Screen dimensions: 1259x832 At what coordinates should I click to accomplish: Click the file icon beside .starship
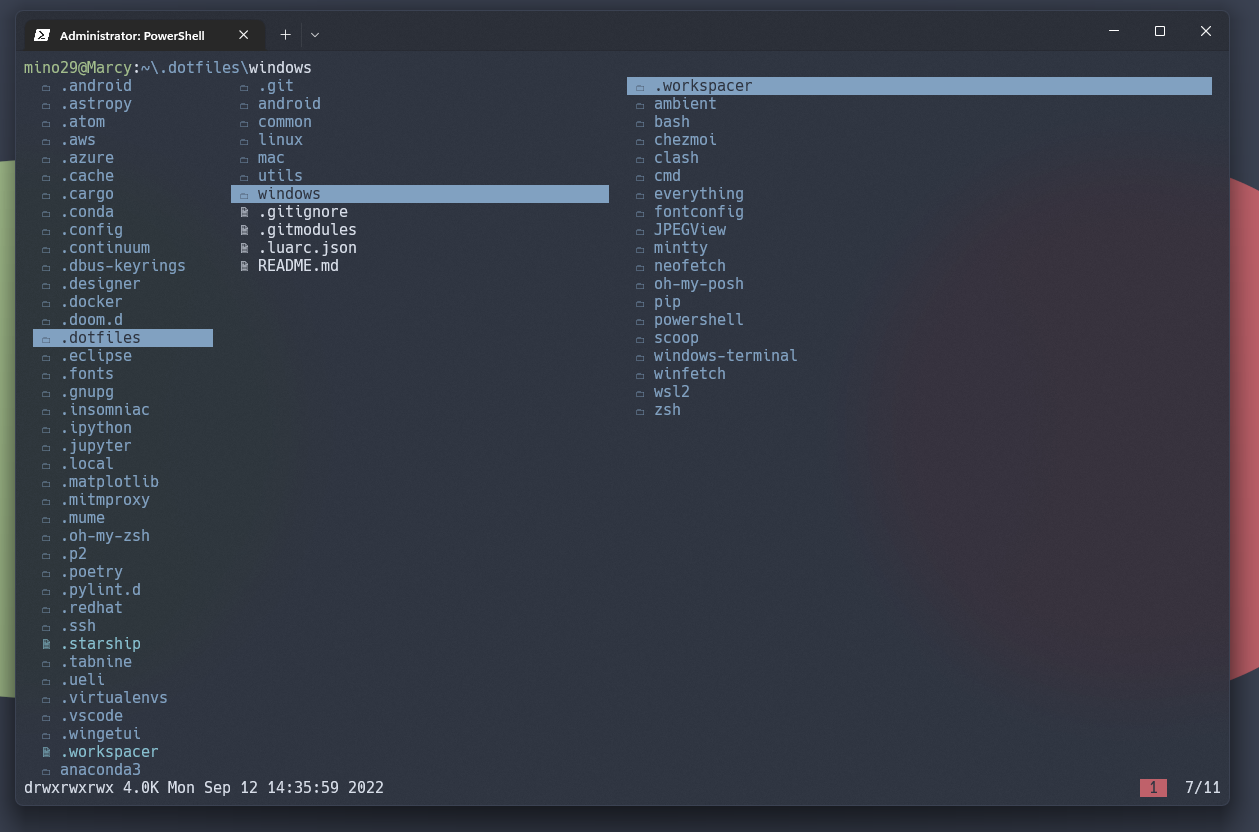pyautogui.click(x=46, y=644)
